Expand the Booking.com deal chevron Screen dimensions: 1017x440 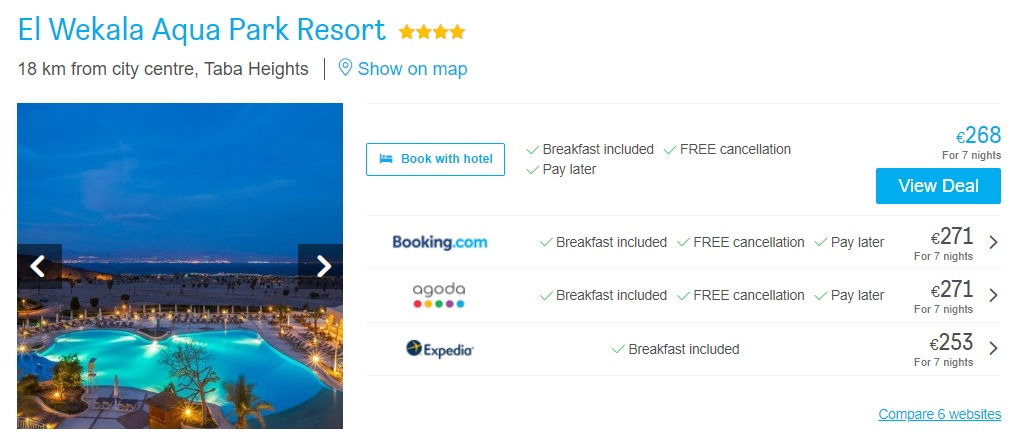(992, 242)
